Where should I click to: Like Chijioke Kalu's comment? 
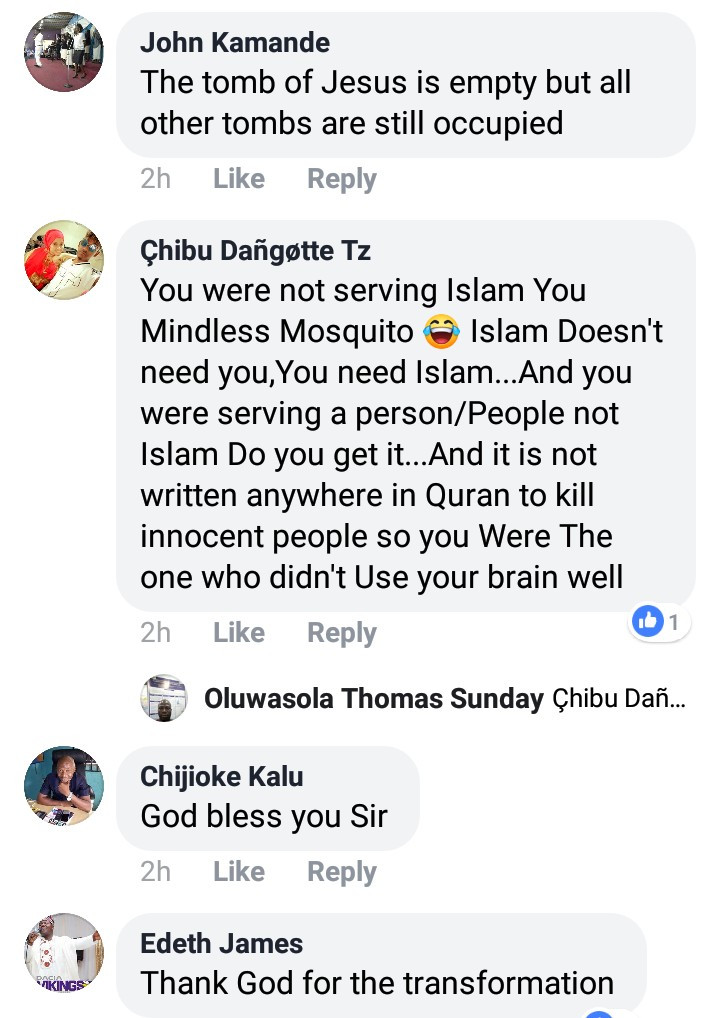[x=239, y=872]
